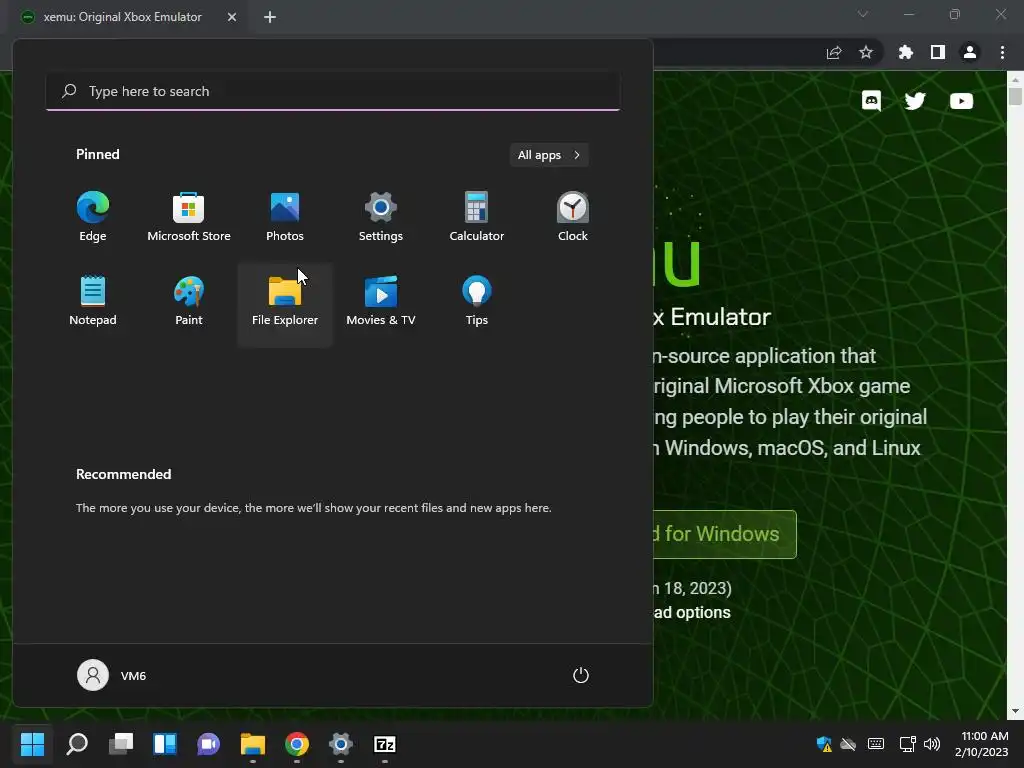This screenshot has width=1024, height=768.
Task: Open Edge from pinned apps
Action: (x=93, y=217)
